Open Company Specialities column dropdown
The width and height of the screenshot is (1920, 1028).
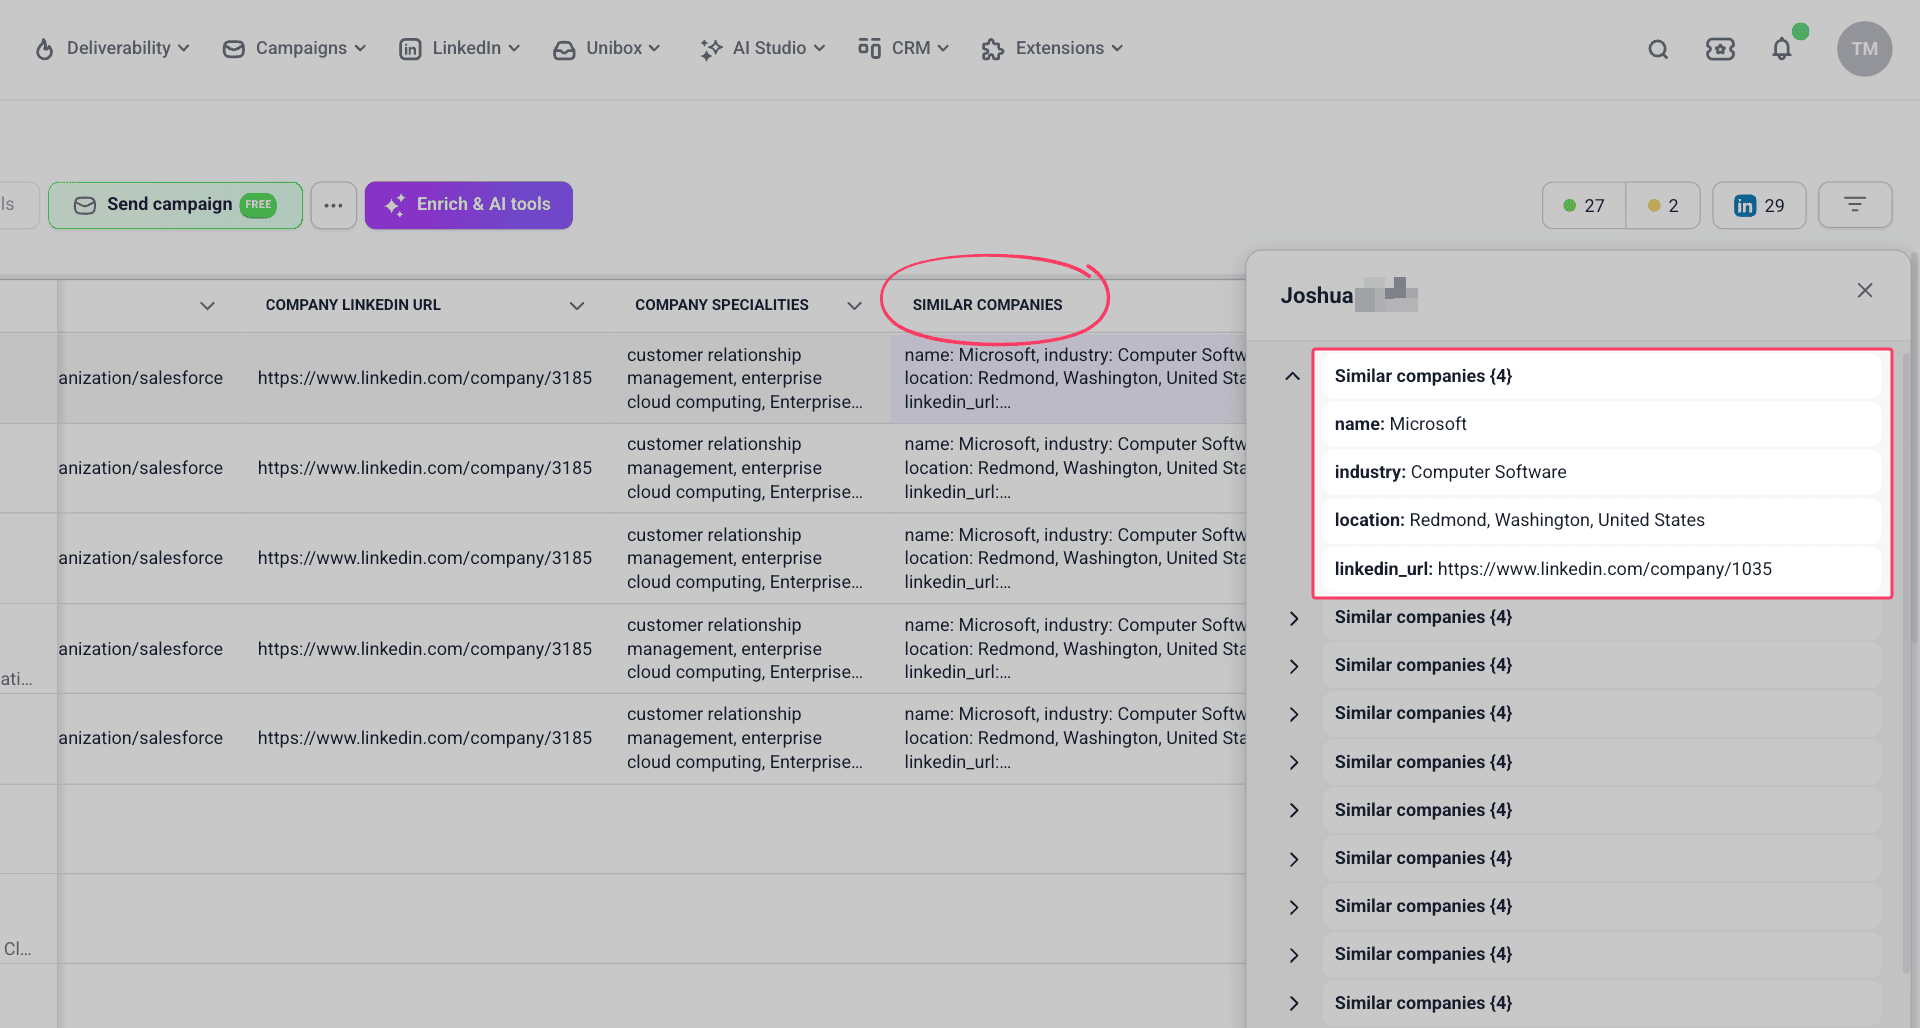pos(854,306)
